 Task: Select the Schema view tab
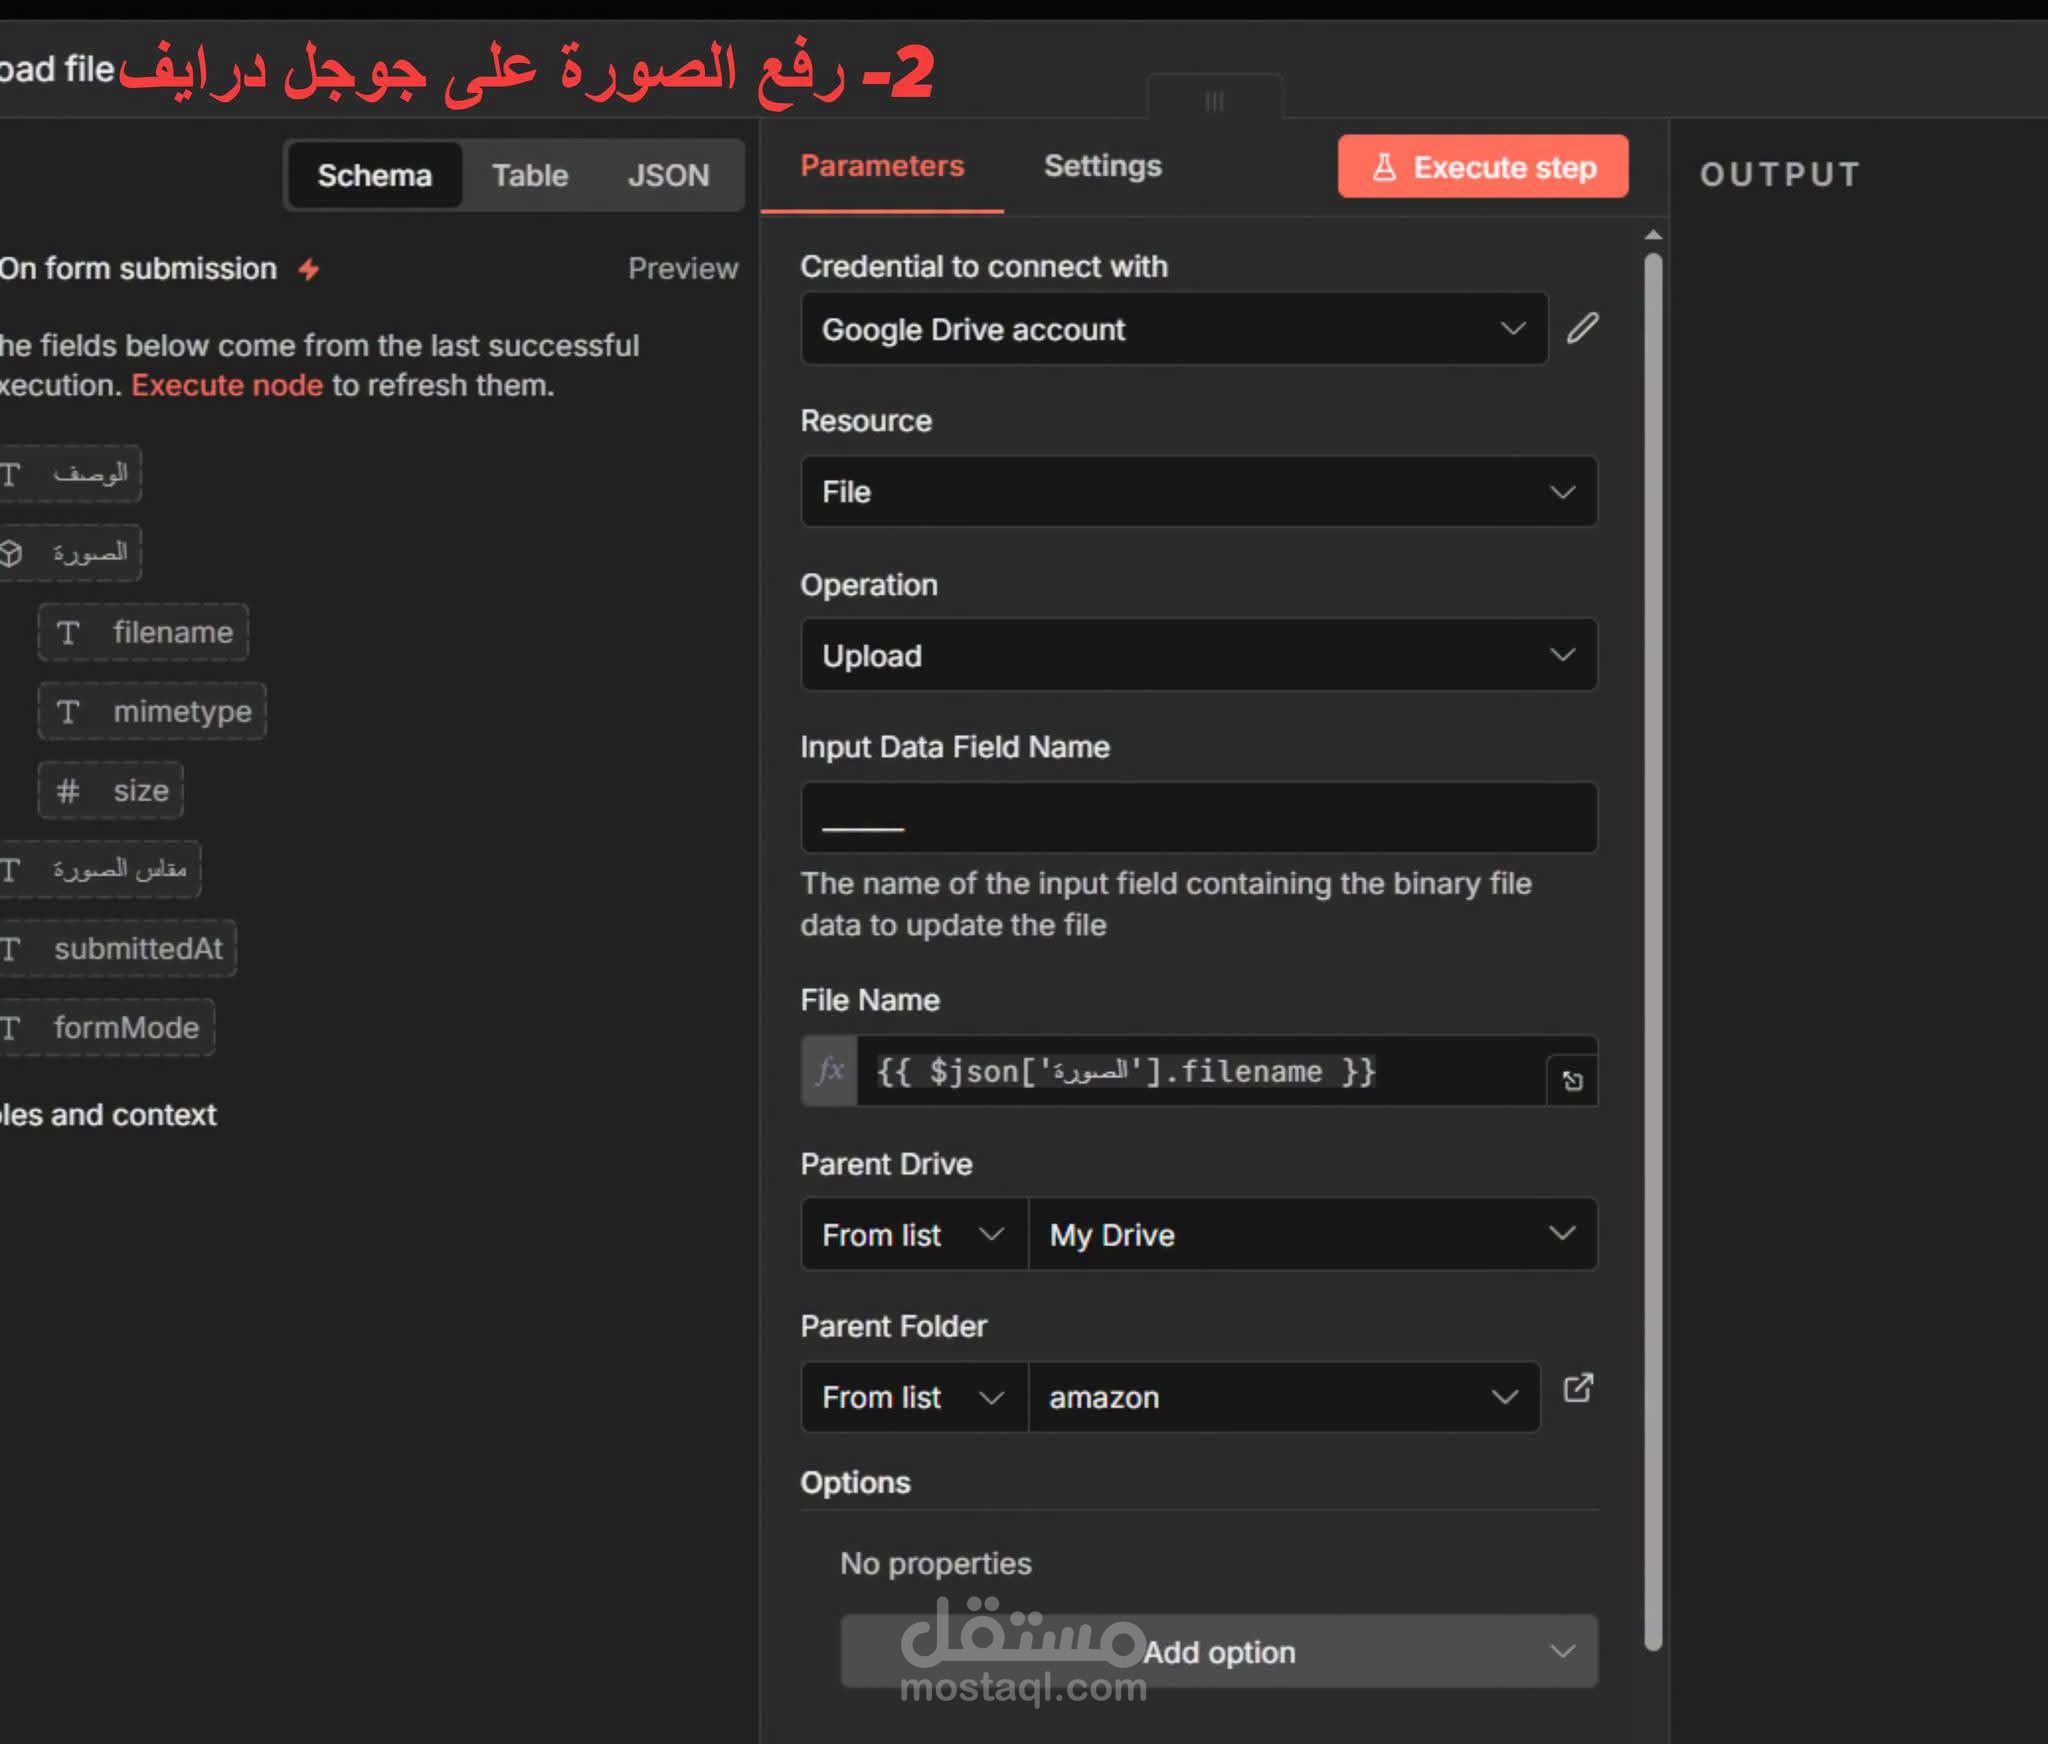coord(375,175)
